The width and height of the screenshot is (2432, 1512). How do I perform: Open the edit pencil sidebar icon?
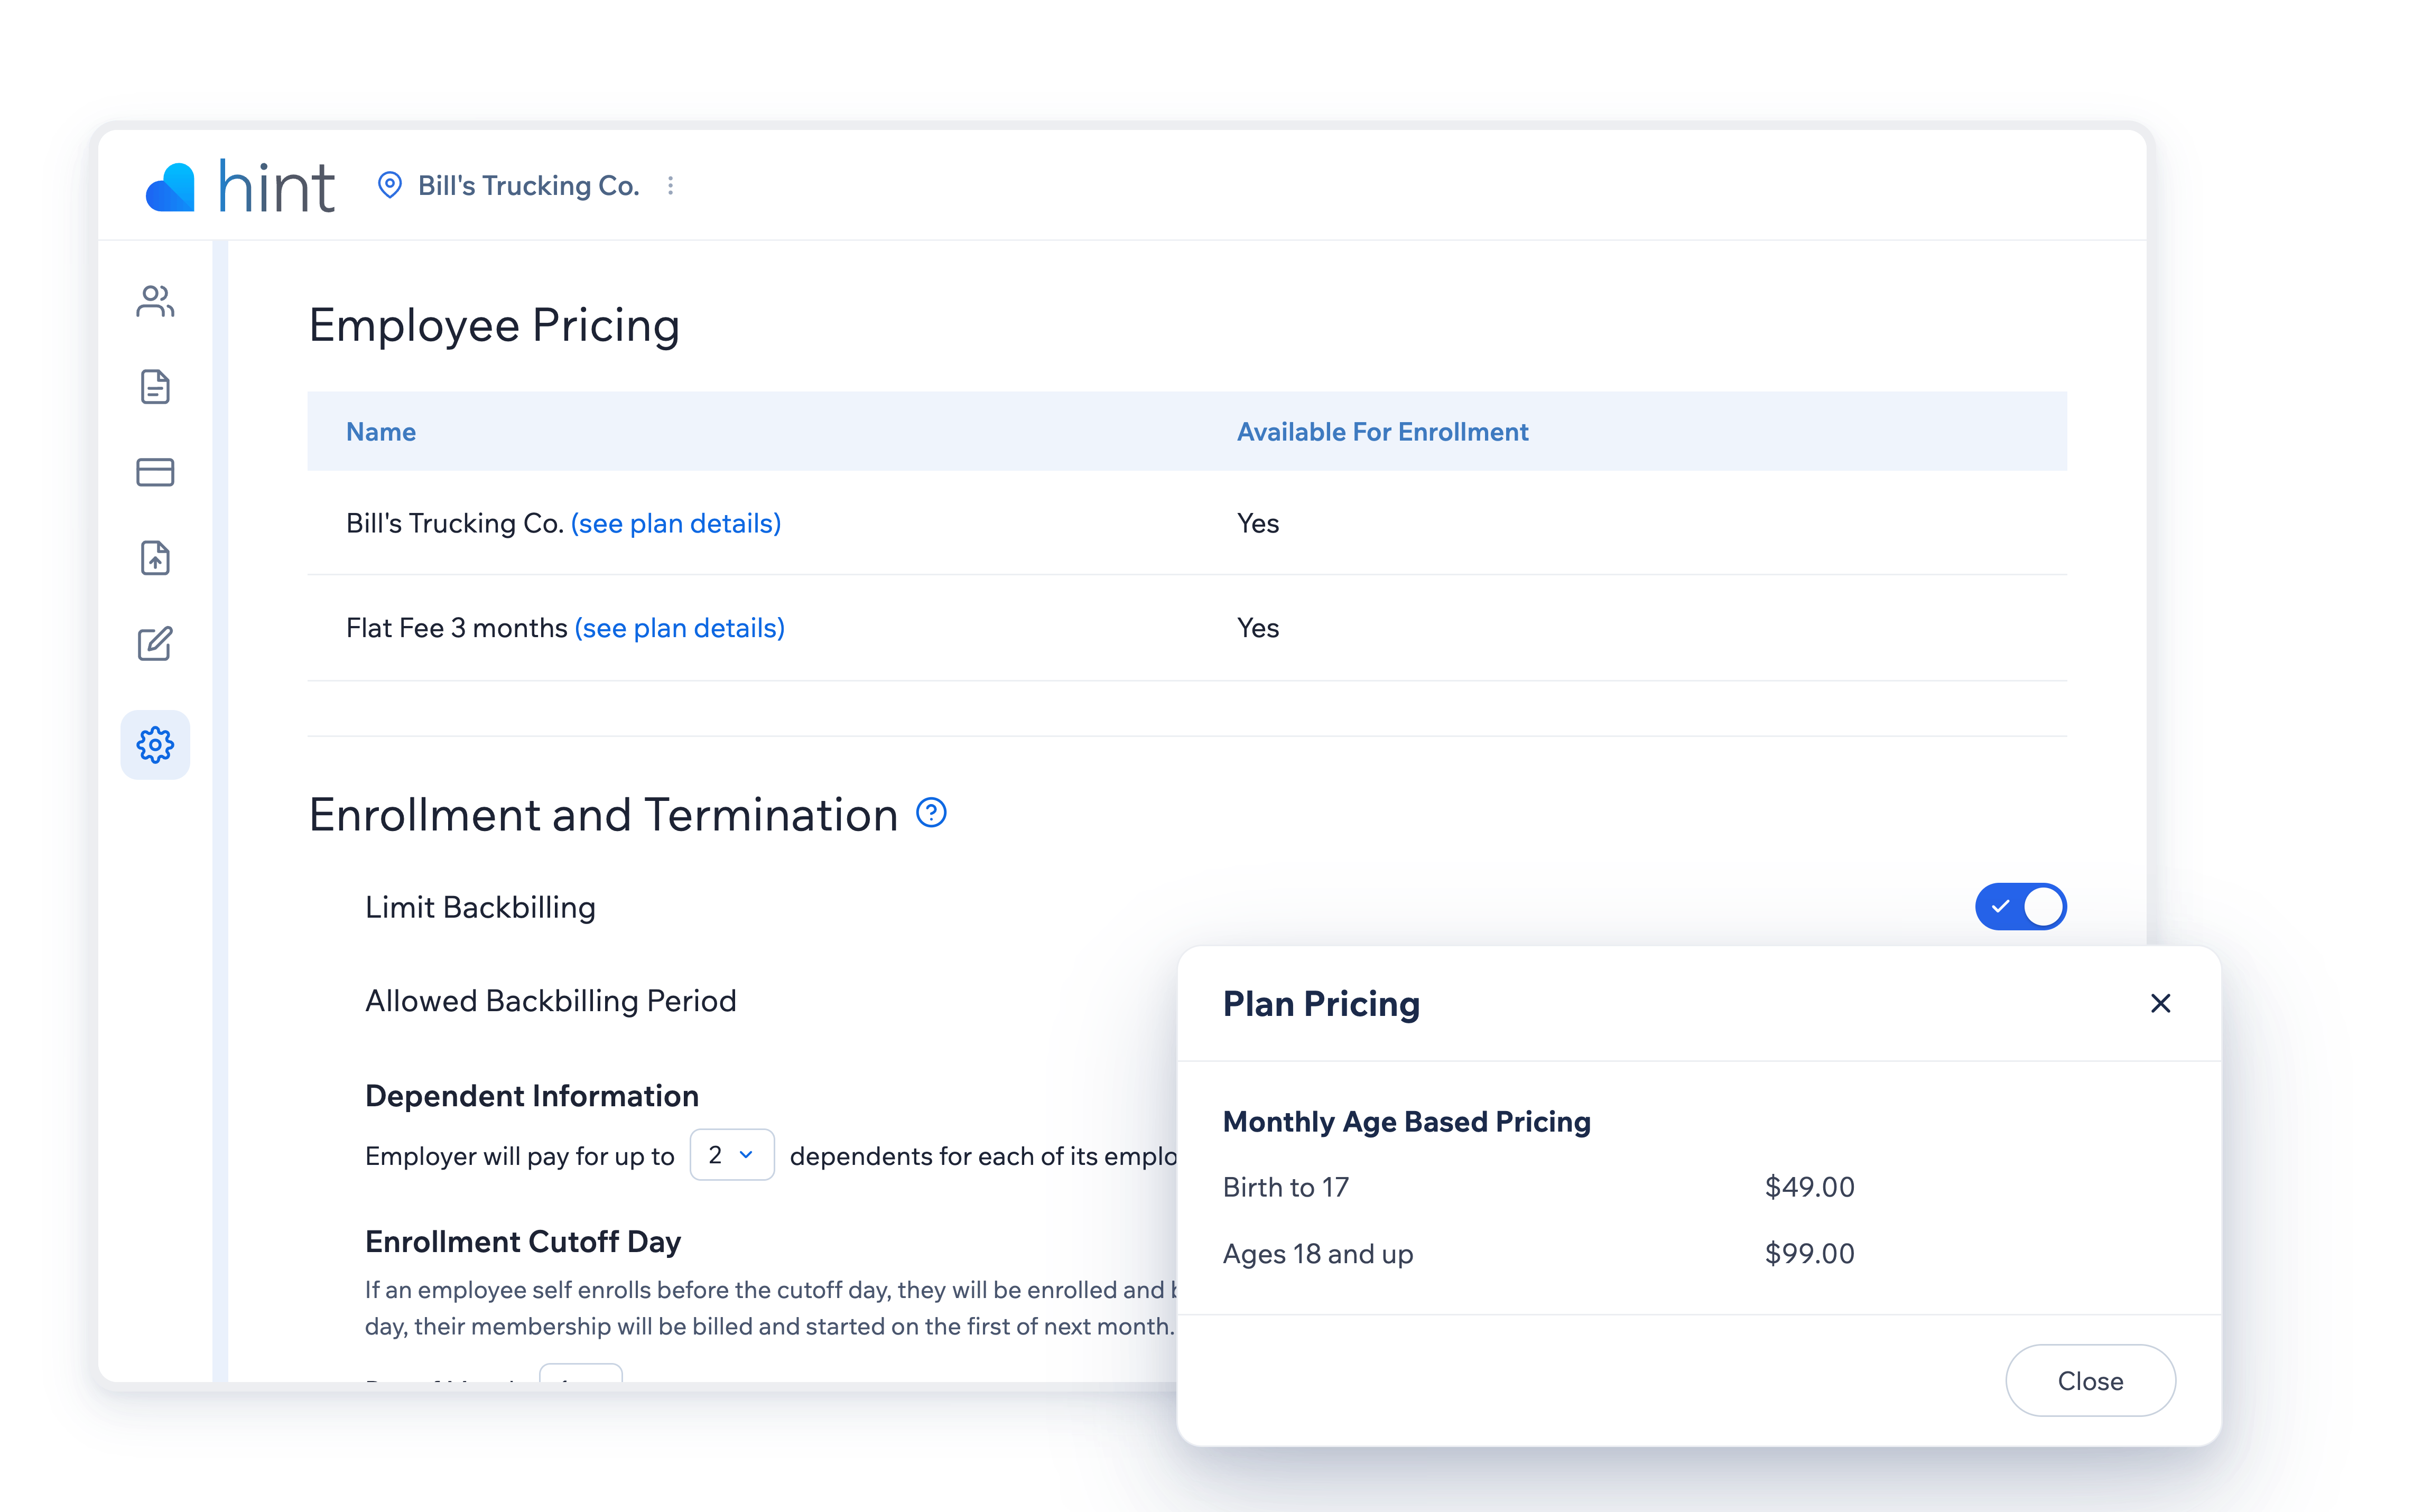click(x=155, y=643)
